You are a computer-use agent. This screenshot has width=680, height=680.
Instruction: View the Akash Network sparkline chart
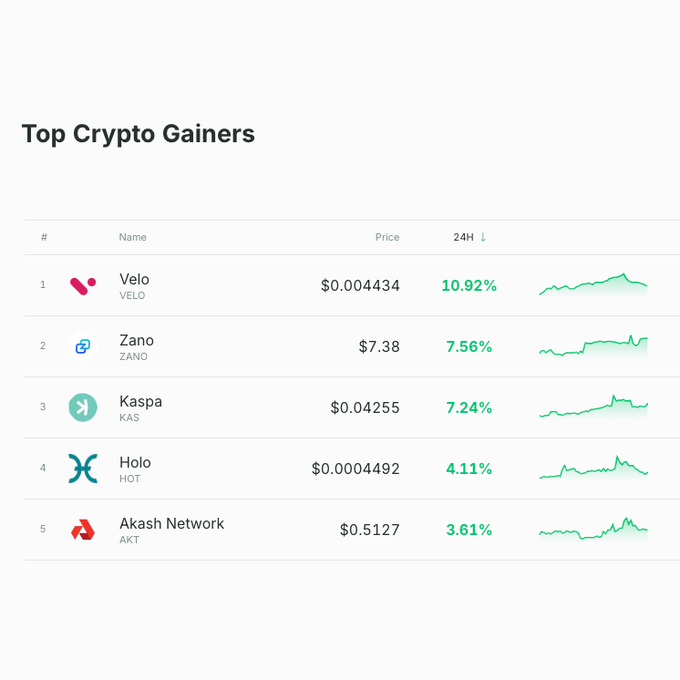593,529
